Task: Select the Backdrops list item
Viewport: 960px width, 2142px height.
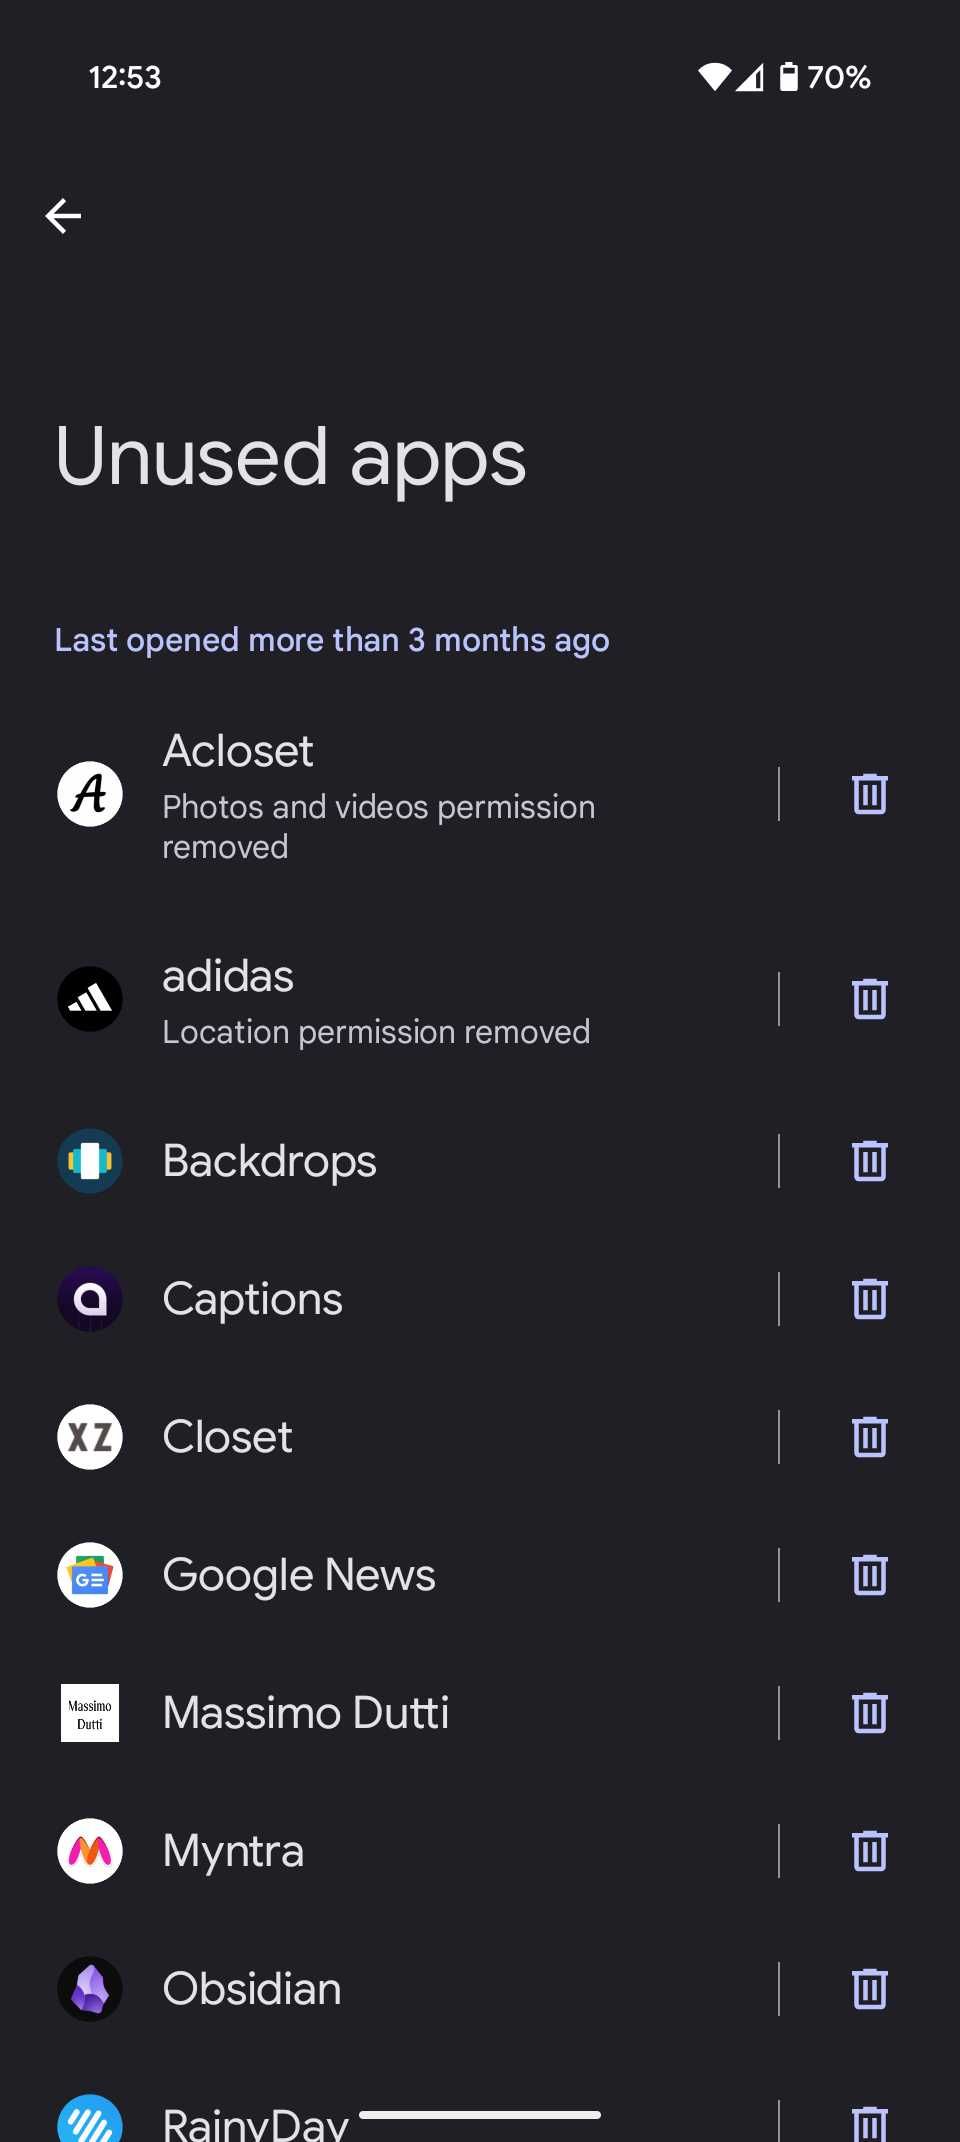Action: click(x=380, y=1161)
